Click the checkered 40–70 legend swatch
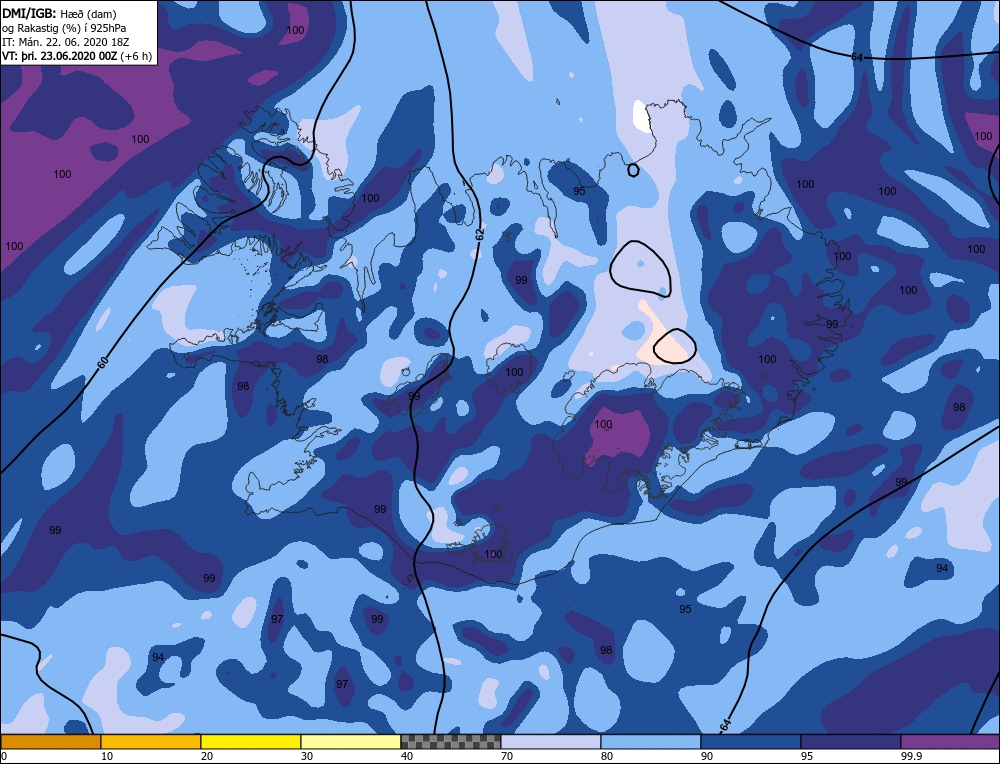The image size is (1000, 764). [451, 741]
